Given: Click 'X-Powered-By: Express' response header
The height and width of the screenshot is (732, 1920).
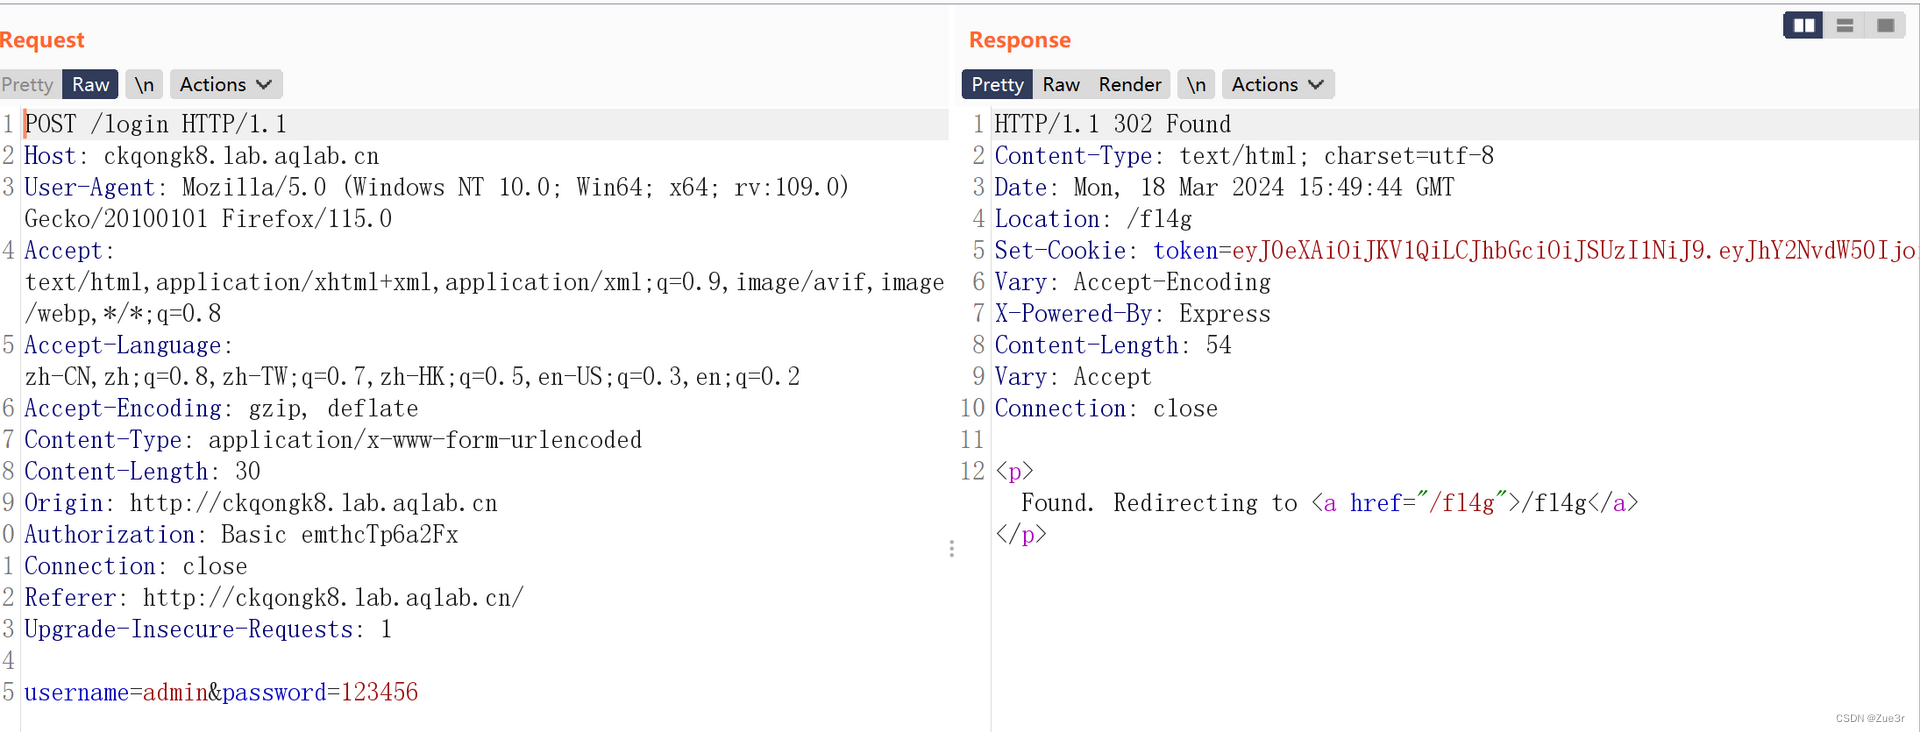Looking at the screenshot, I should pos(1133,314).
